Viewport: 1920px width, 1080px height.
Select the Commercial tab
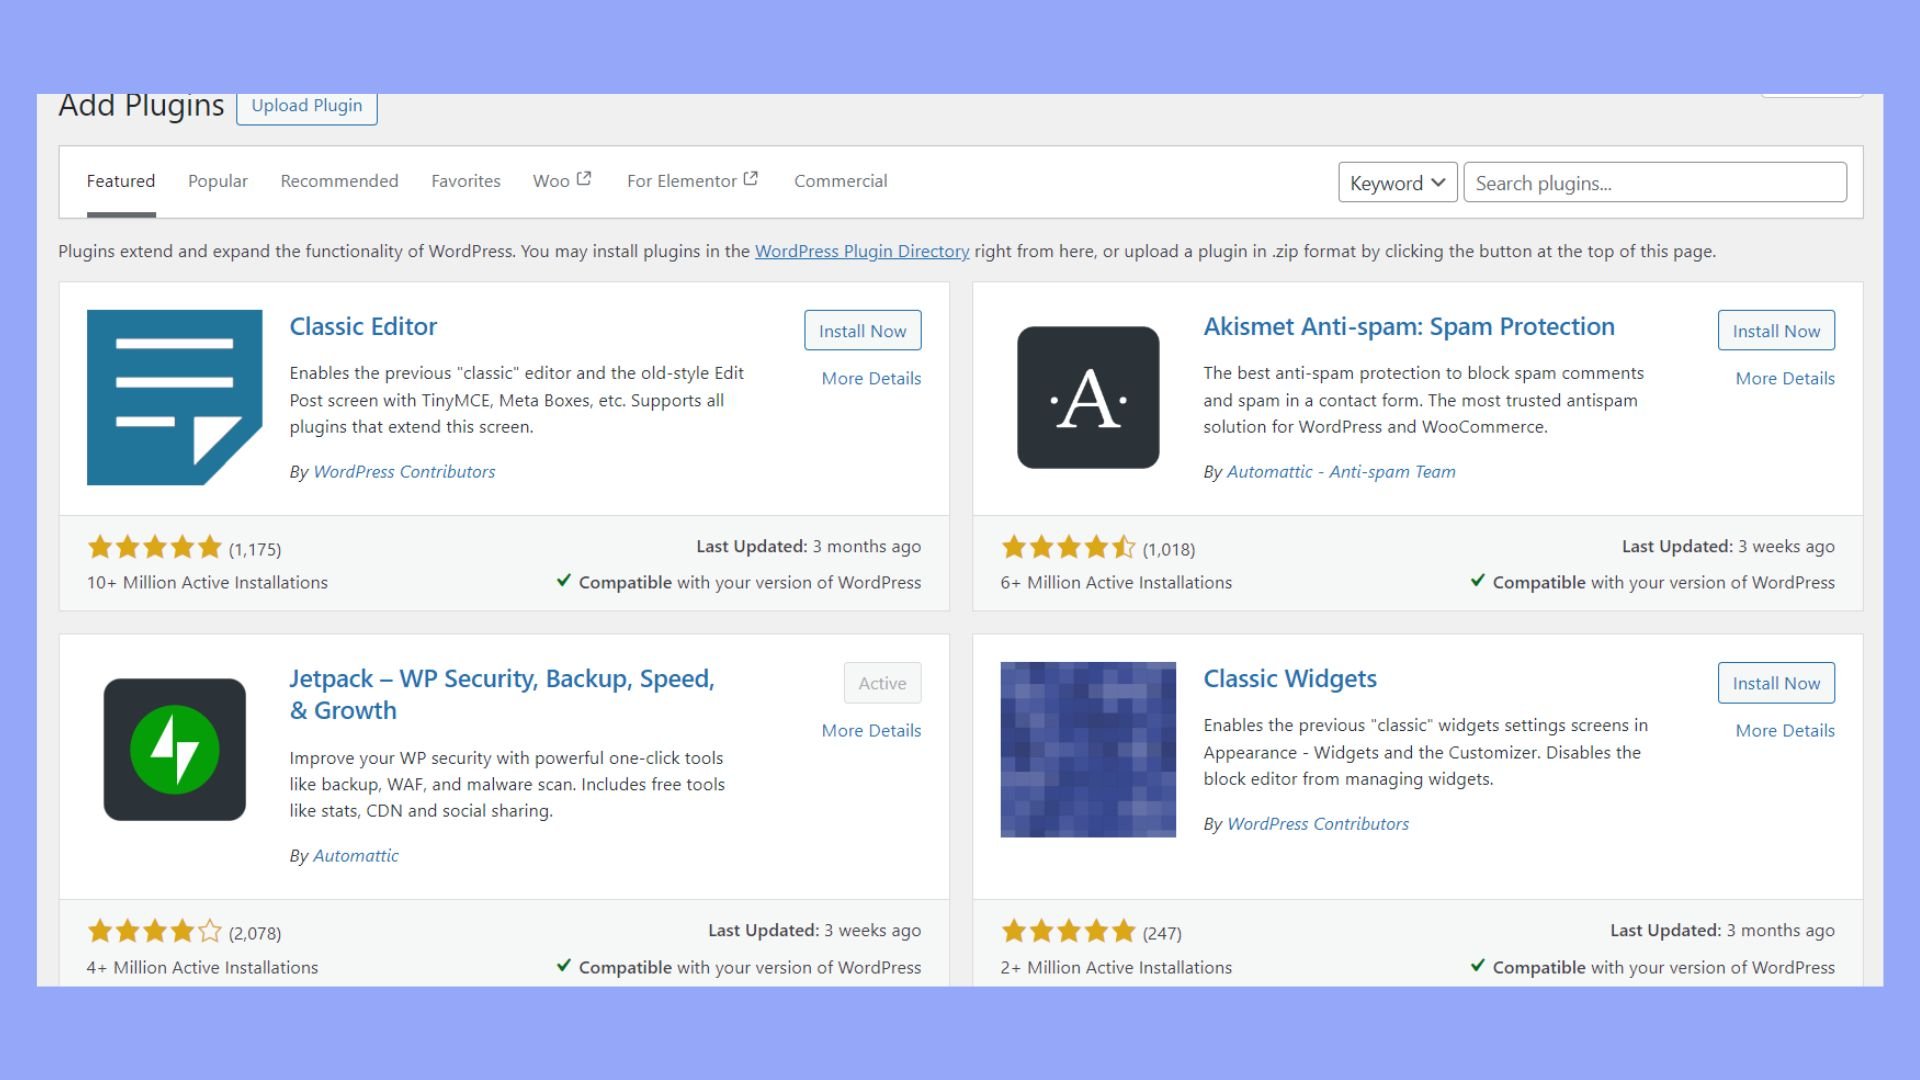[840, 181]
